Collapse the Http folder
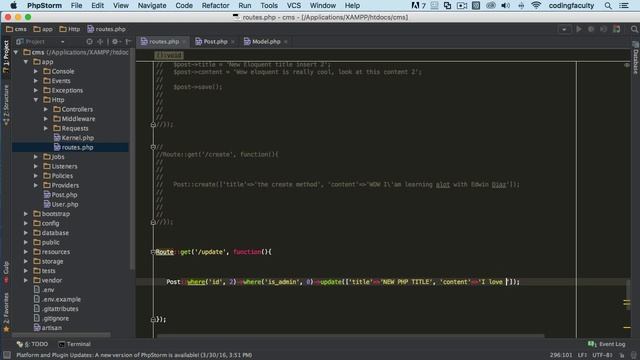This screenshot has height=360, width=640. pos(36,100)
